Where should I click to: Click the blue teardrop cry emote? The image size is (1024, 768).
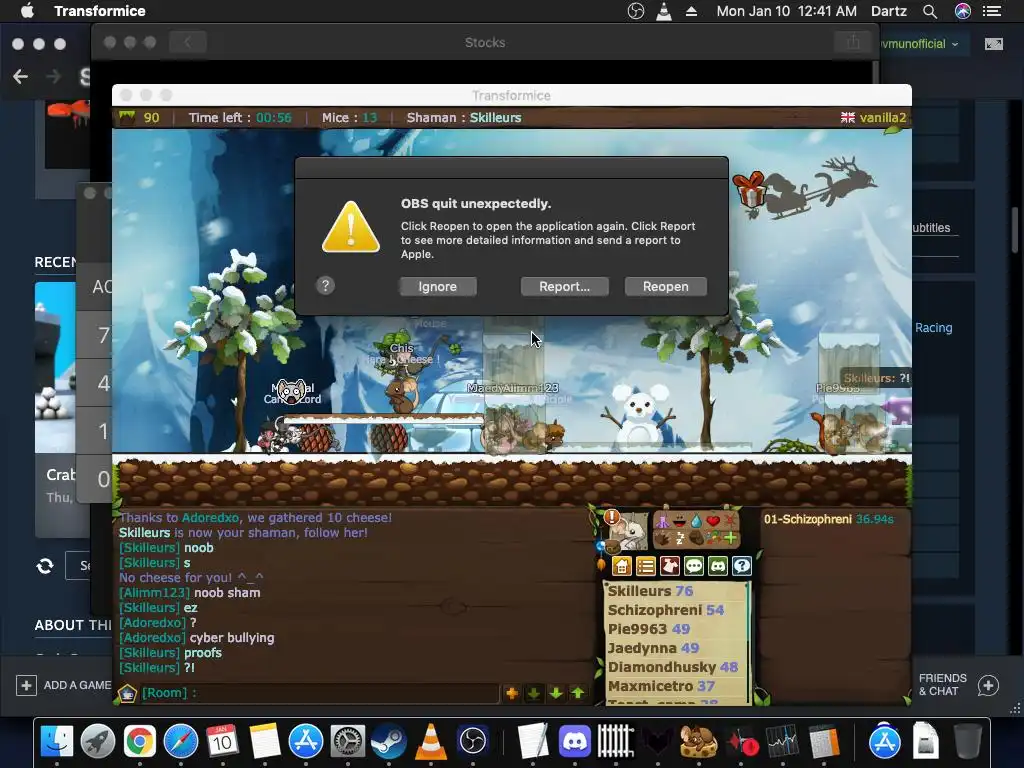697,521
